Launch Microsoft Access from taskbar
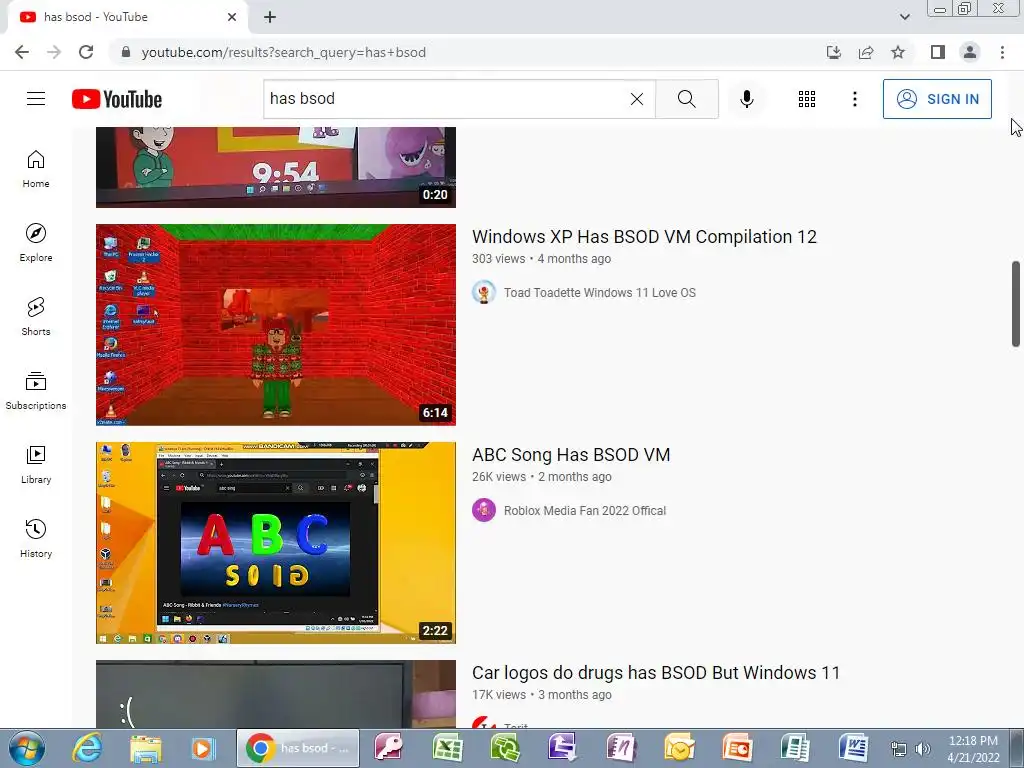 [389, 748]
